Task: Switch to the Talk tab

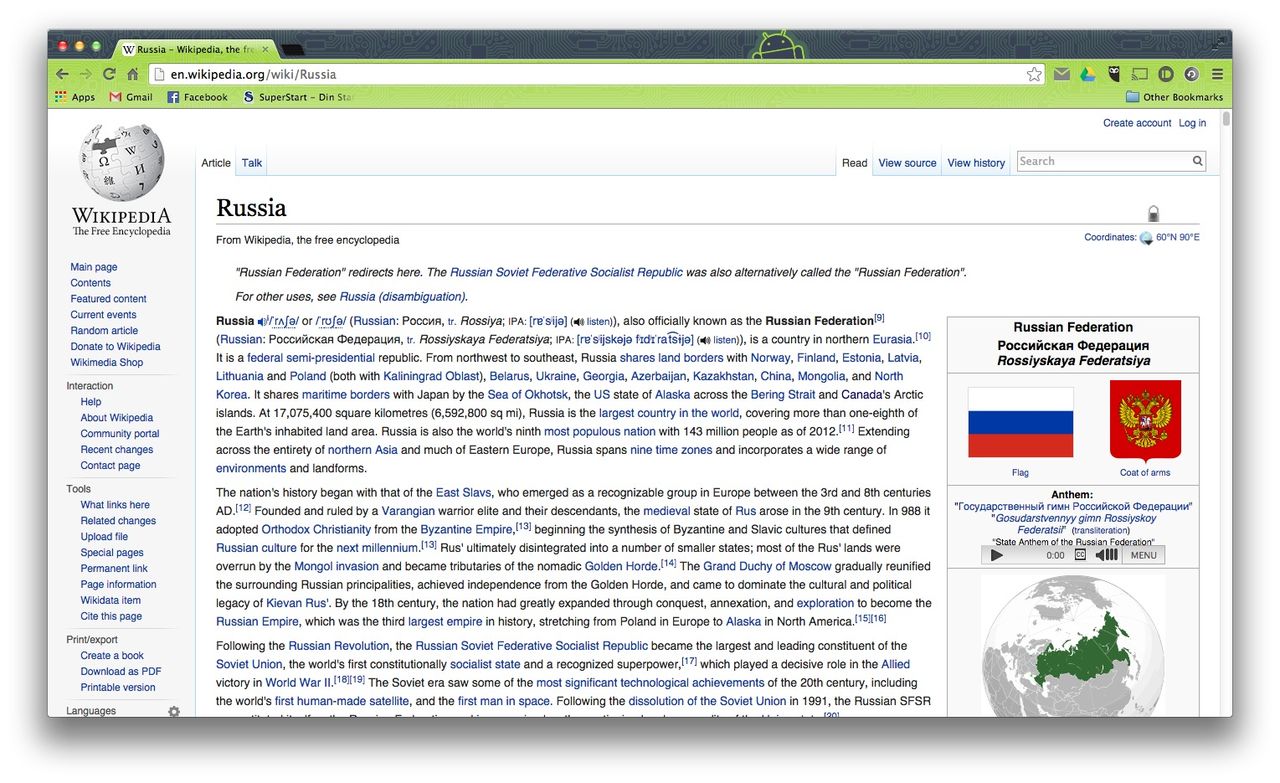Action: (x=252, y=163)
